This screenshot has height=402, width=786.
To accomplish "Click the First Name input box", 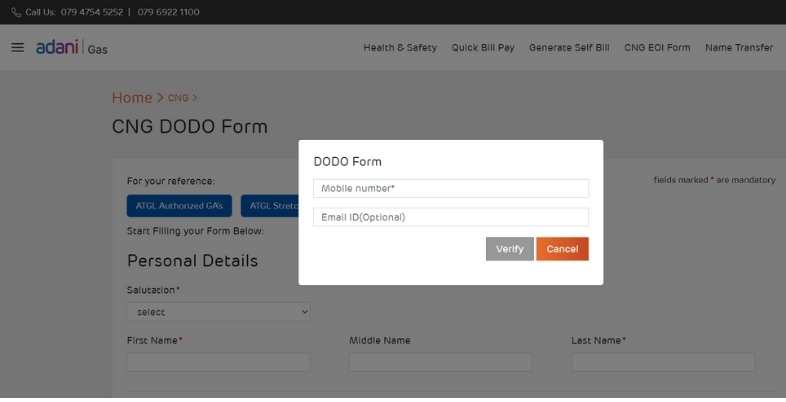I will (x=218, y=362).
